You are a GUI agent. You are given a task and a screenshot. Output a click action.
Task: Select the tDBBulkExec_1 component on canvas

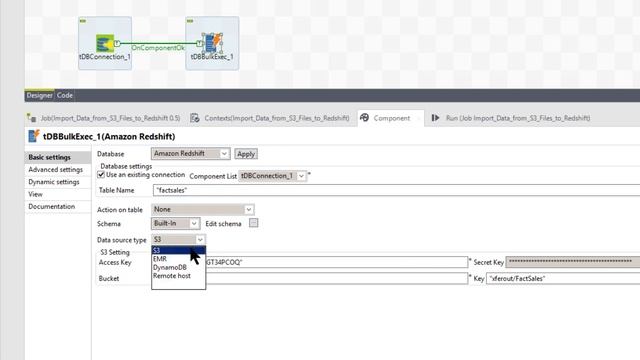(x=212, y=43)
